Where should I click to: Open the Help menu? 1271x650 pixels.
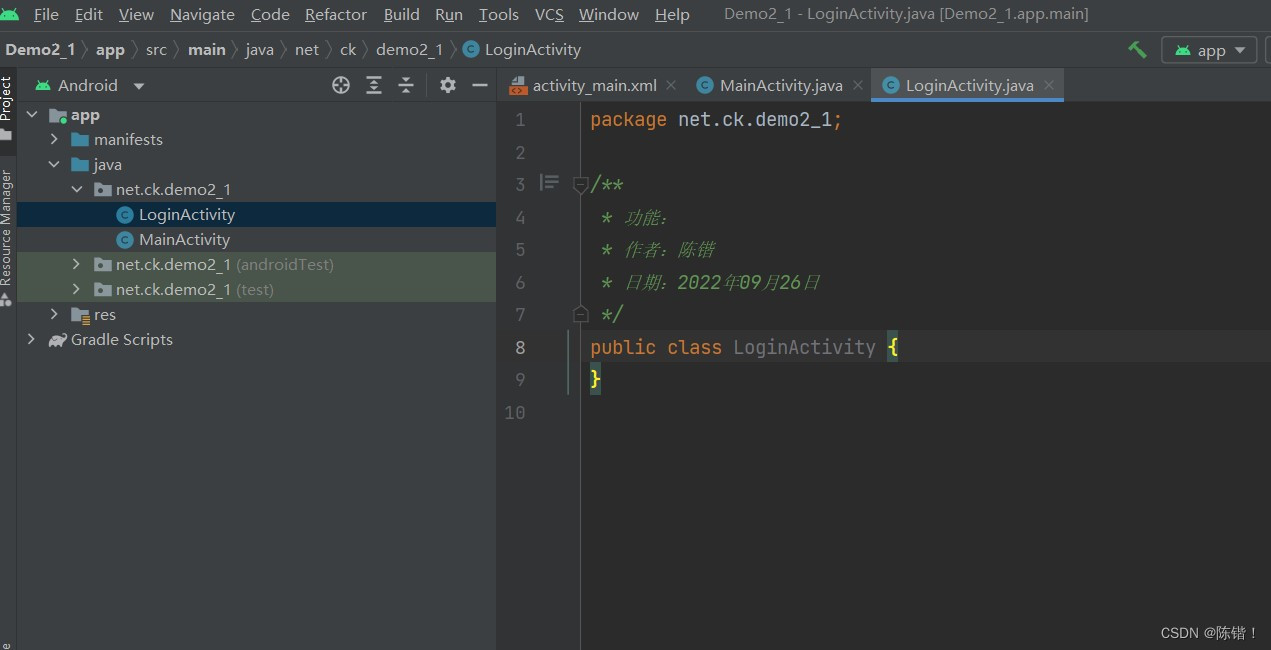click(672, 14)
